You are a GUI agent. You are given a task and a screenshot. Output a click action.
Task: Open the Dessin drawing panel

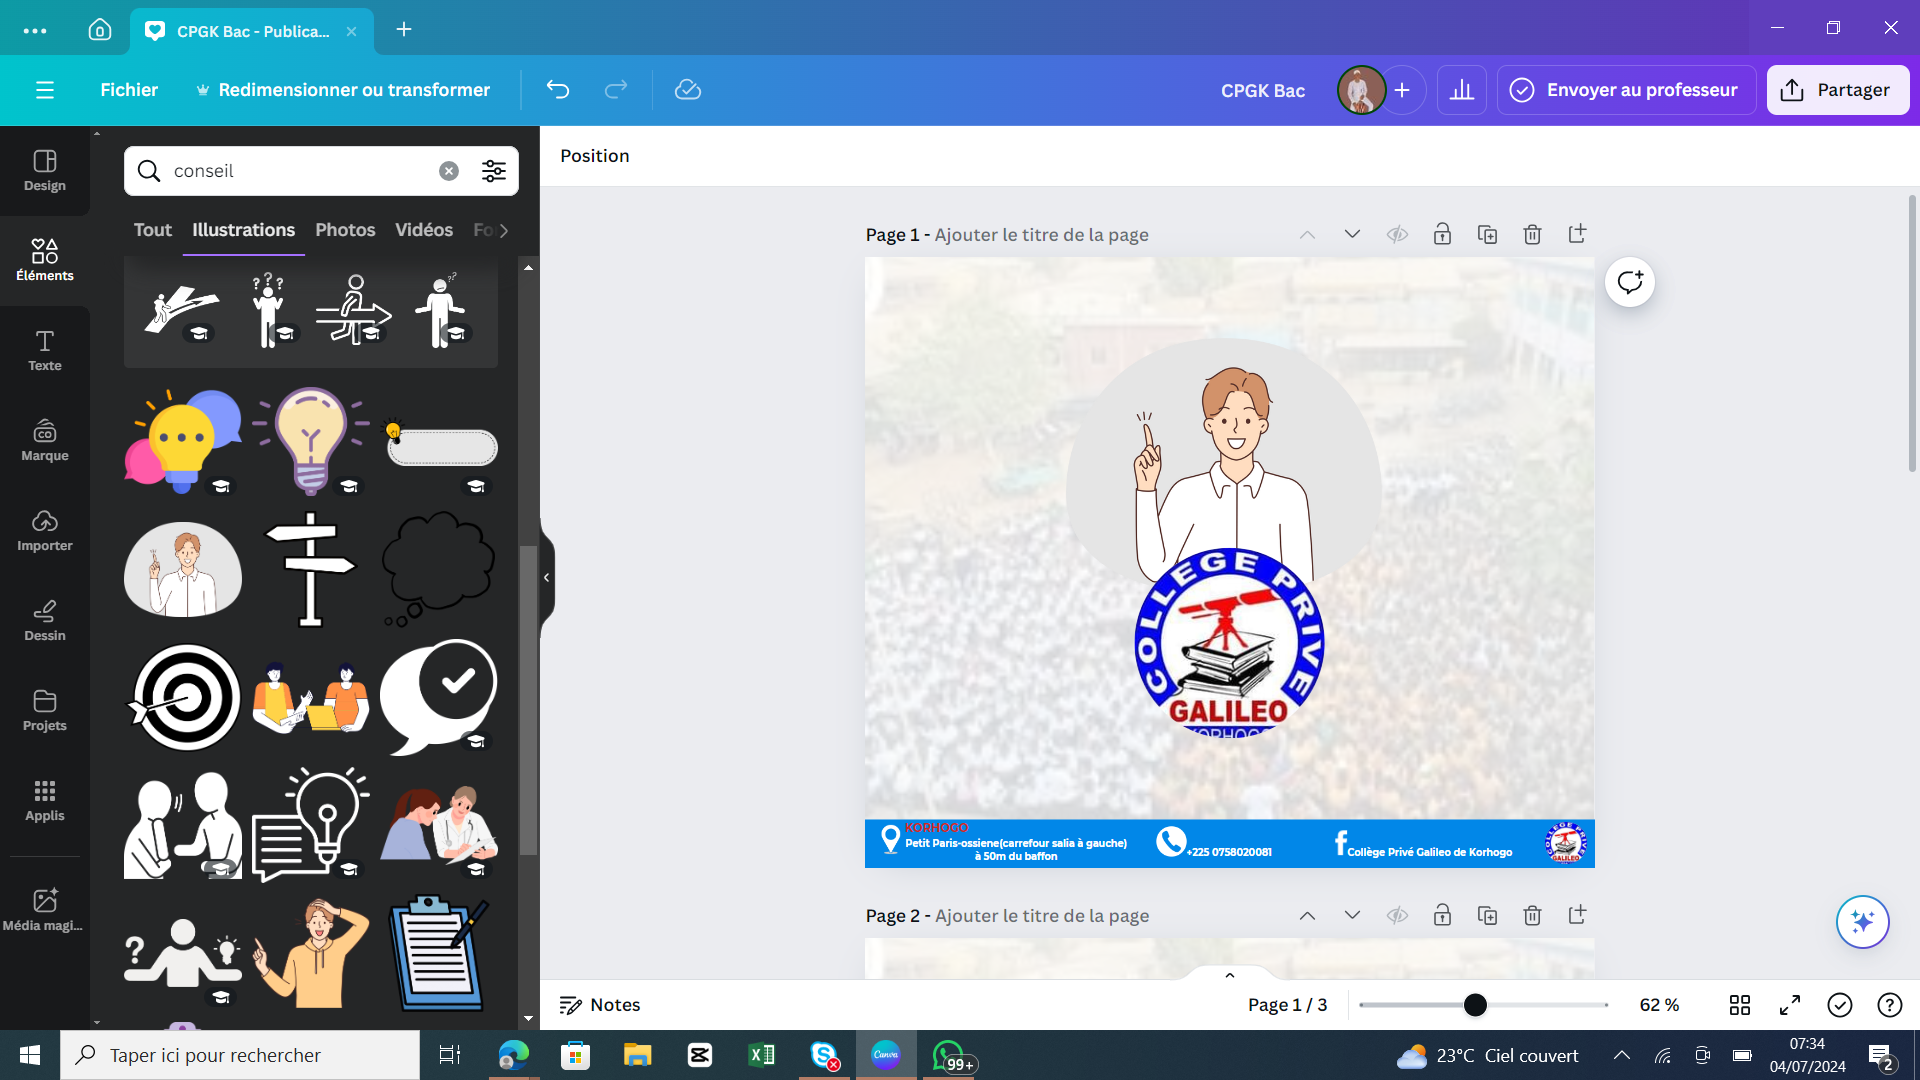point(45,621)
